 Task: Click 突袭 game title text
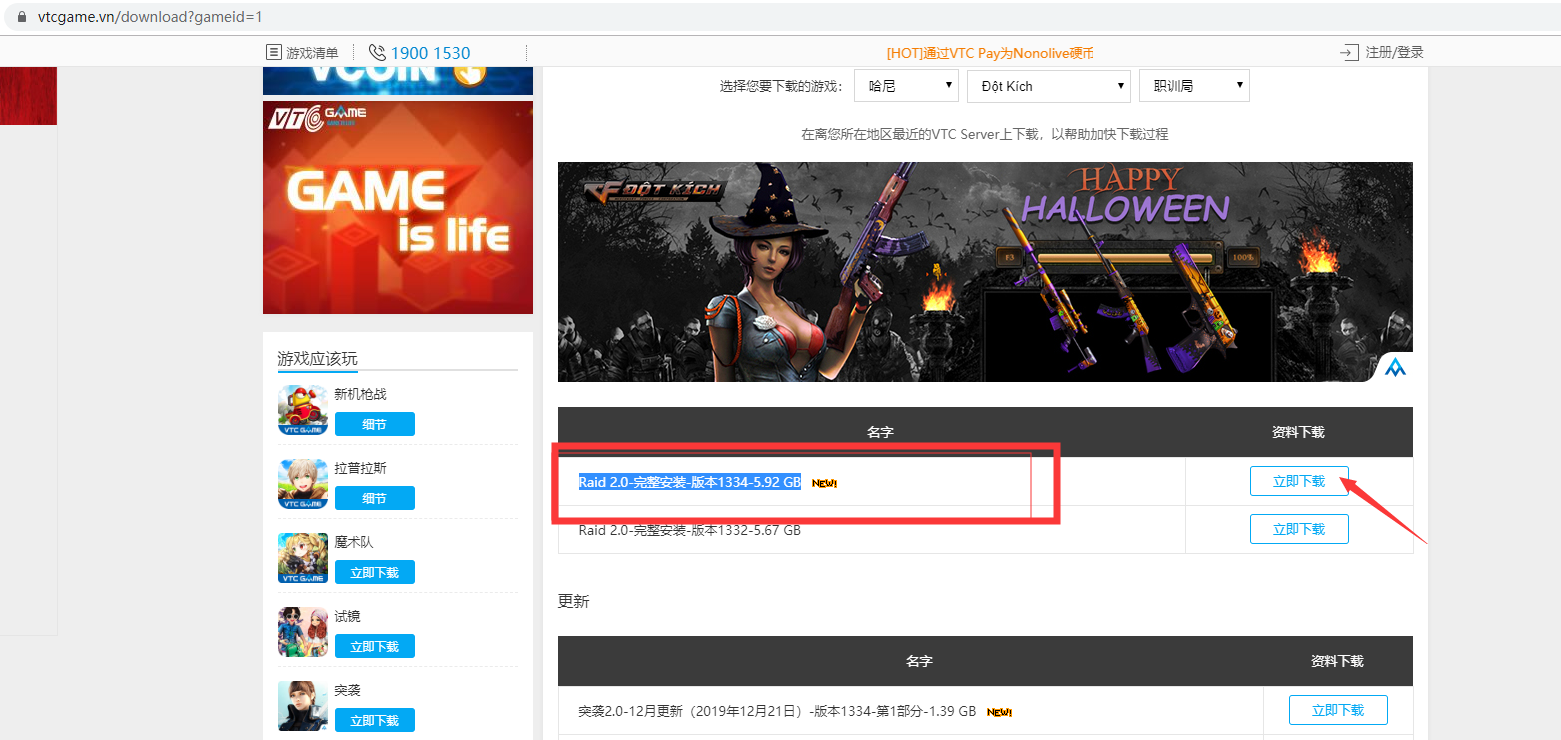coord(347,690)
